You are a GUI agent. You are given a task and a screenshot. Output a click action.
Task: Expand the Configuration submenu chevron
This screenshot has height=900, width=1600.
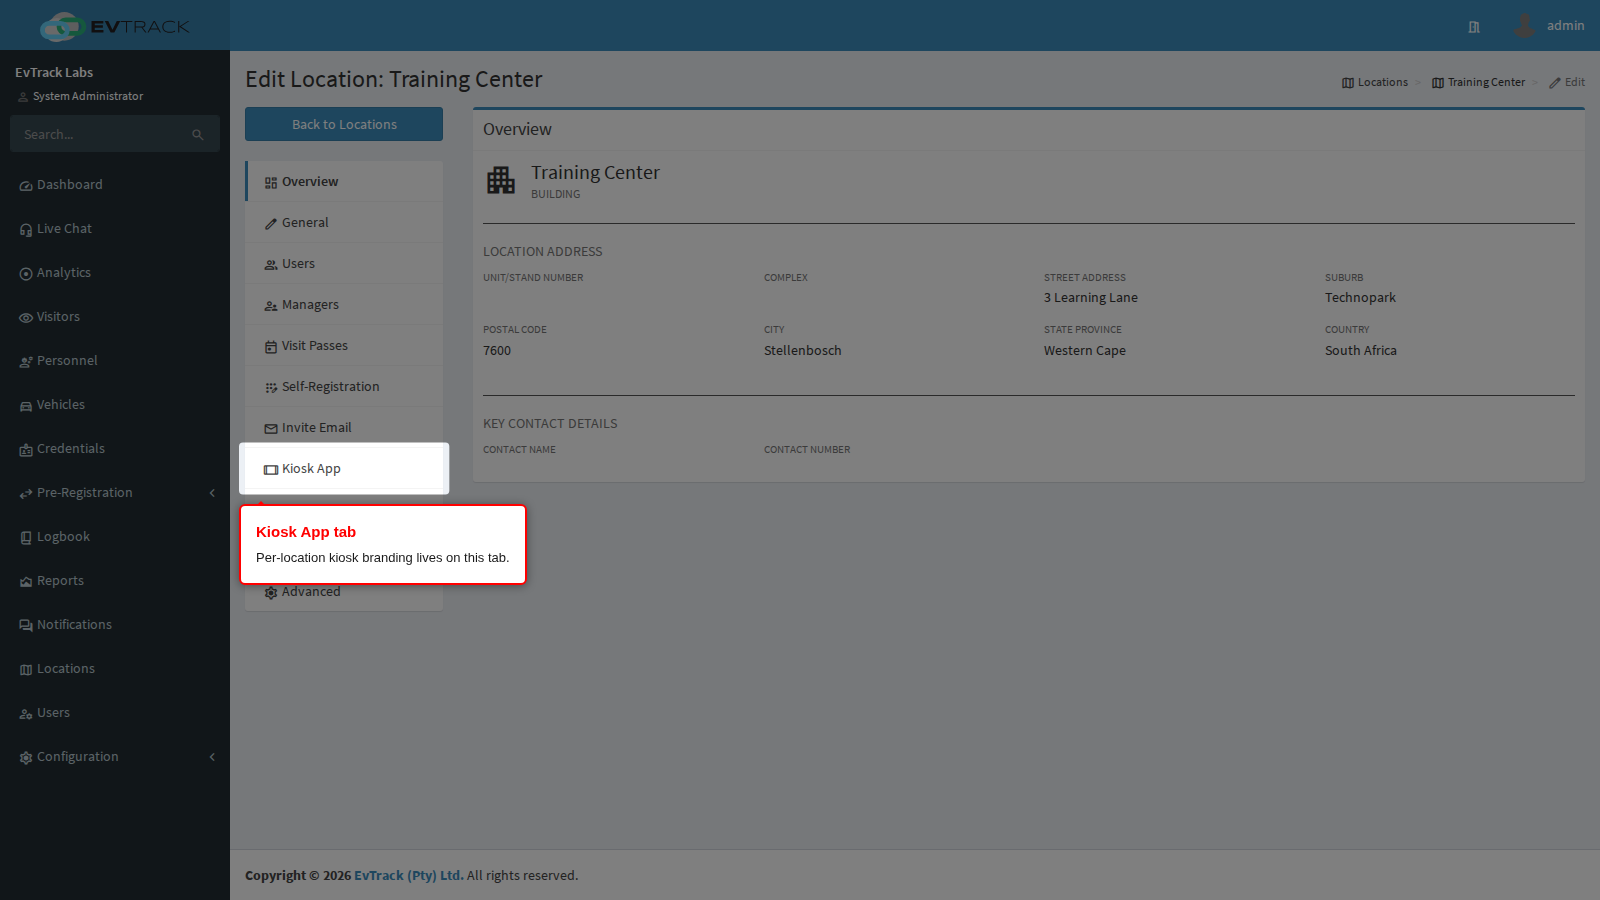[x=212, y=757]
